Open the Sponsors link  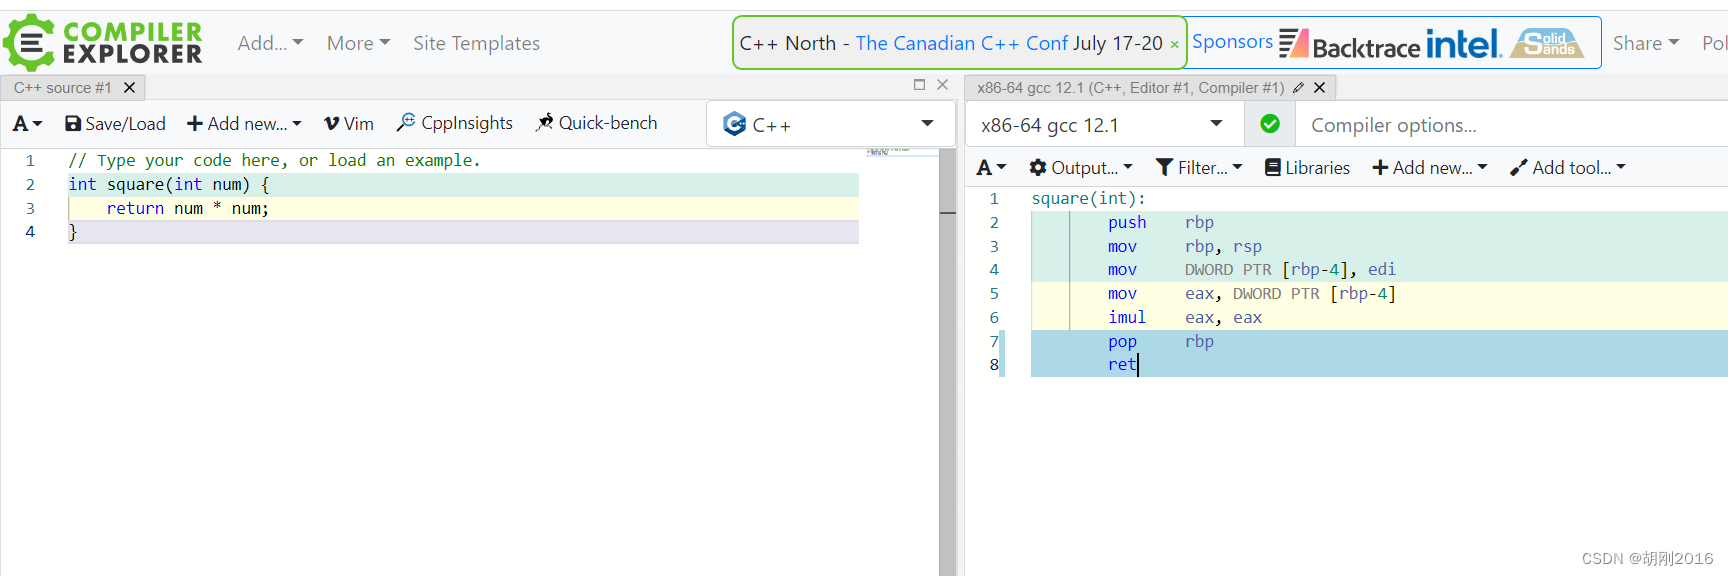pos(1232,42)
